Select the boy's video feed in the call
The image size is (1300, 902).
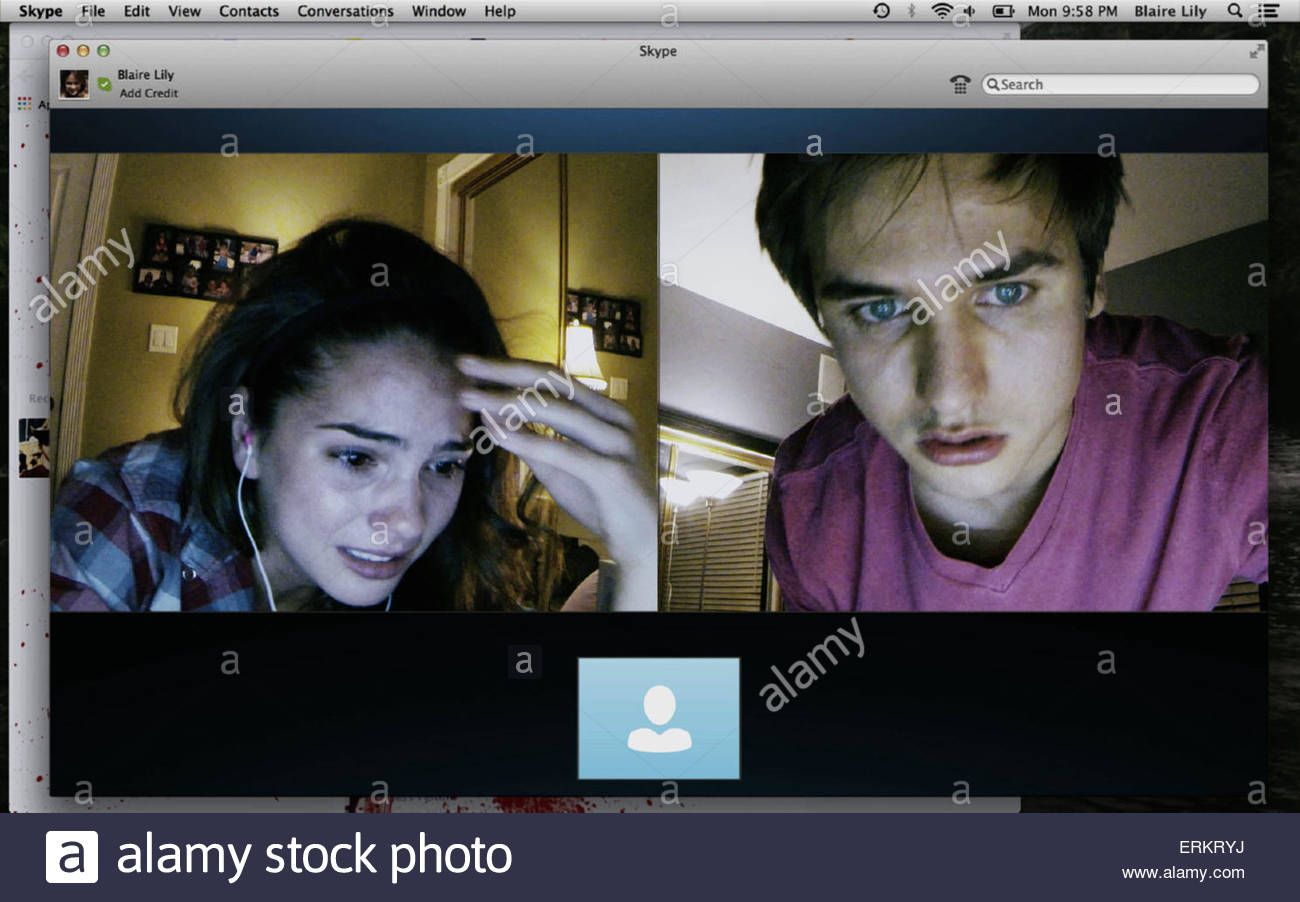[x=963, y=382]
